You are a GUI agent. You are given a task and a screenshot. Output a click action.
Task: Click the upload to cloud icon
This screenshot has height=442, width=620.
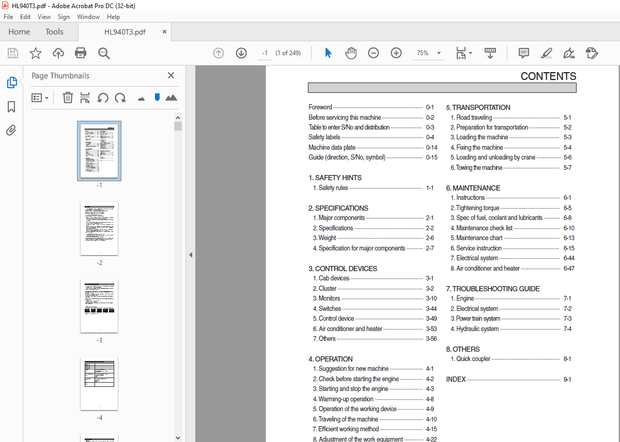coord(58,53)
